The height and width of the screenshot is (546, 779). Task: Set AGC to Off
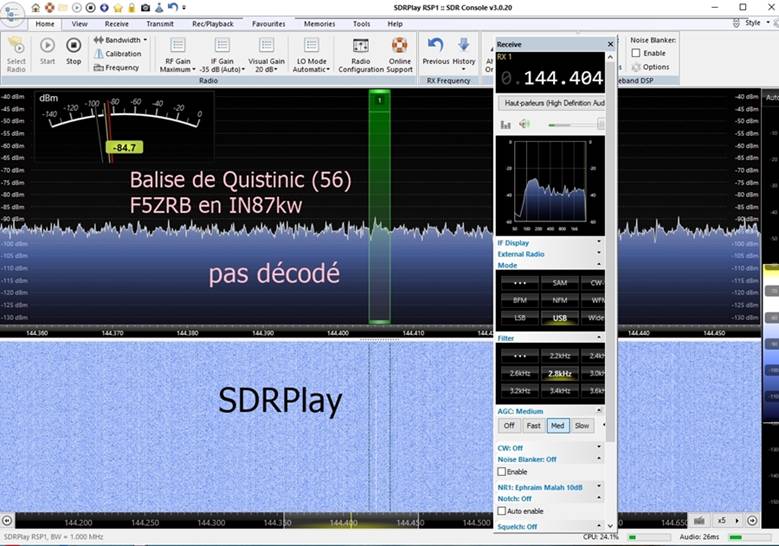point(509,426)
